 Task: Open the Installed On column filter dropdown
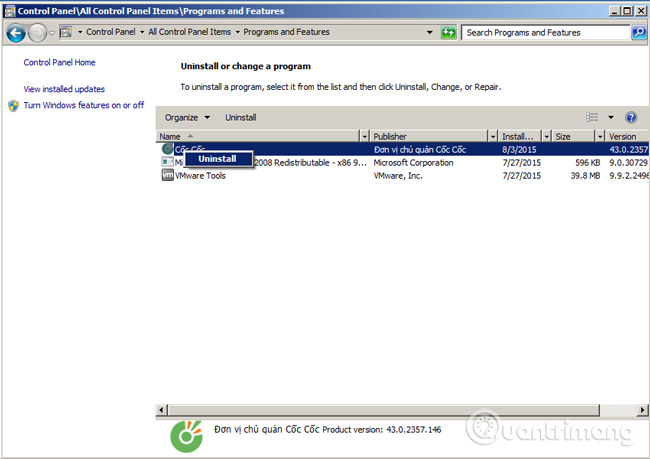click(547, 136)
